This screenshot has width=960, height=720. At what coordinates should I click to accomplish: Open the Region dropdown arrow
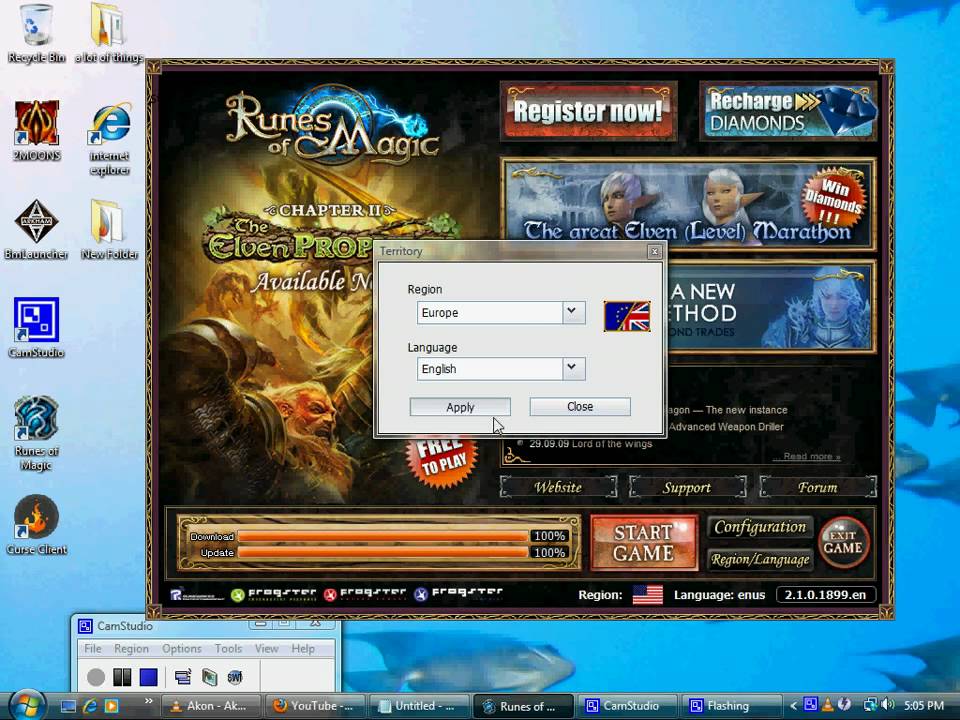pyautogui.click(x=574, y=312)
